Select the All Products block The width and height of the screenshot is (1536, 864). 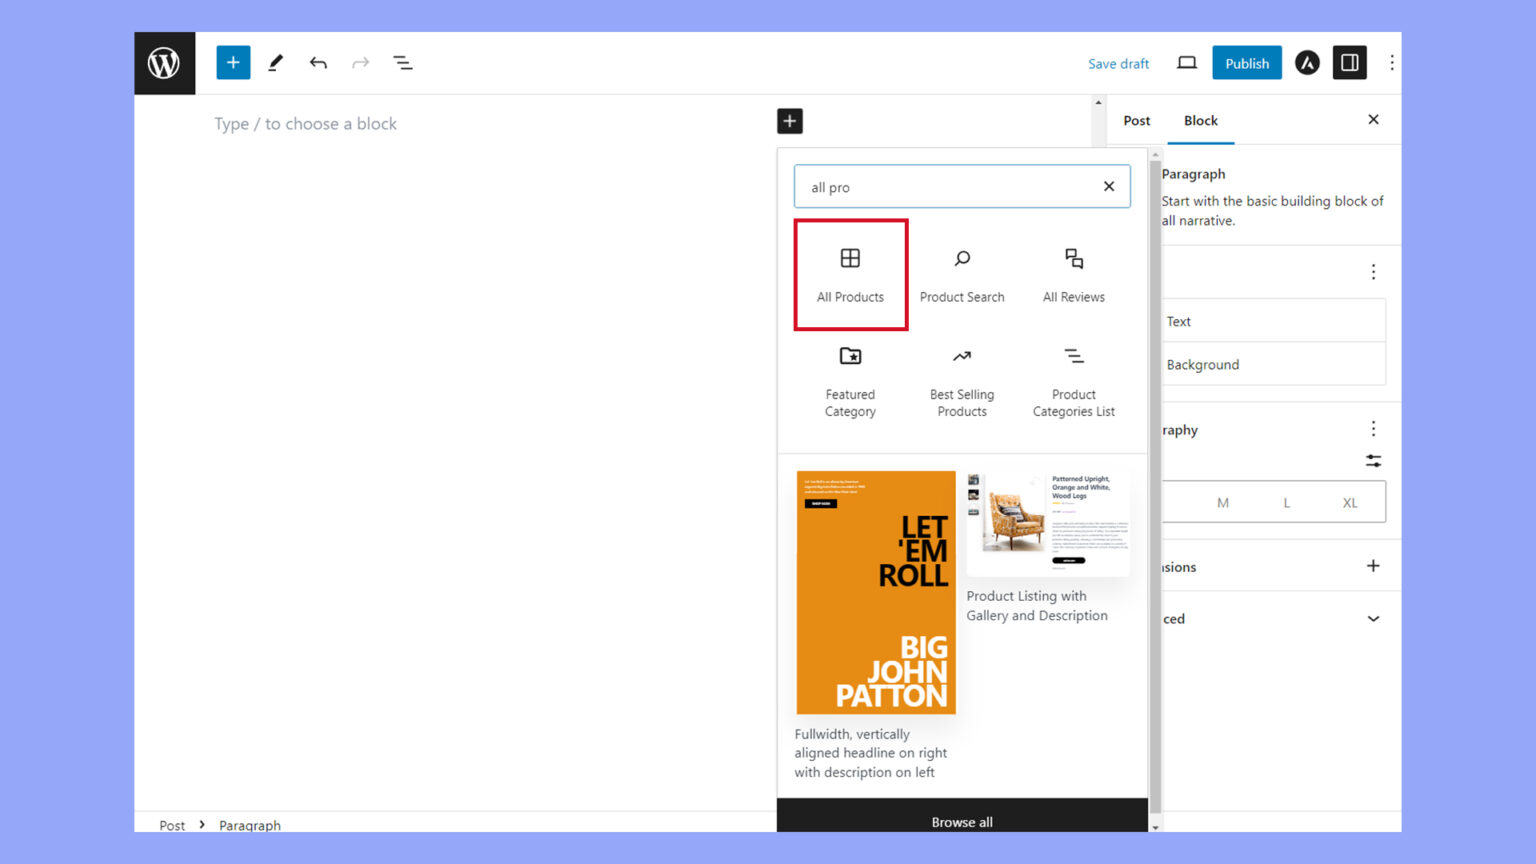tap(850, 274)
